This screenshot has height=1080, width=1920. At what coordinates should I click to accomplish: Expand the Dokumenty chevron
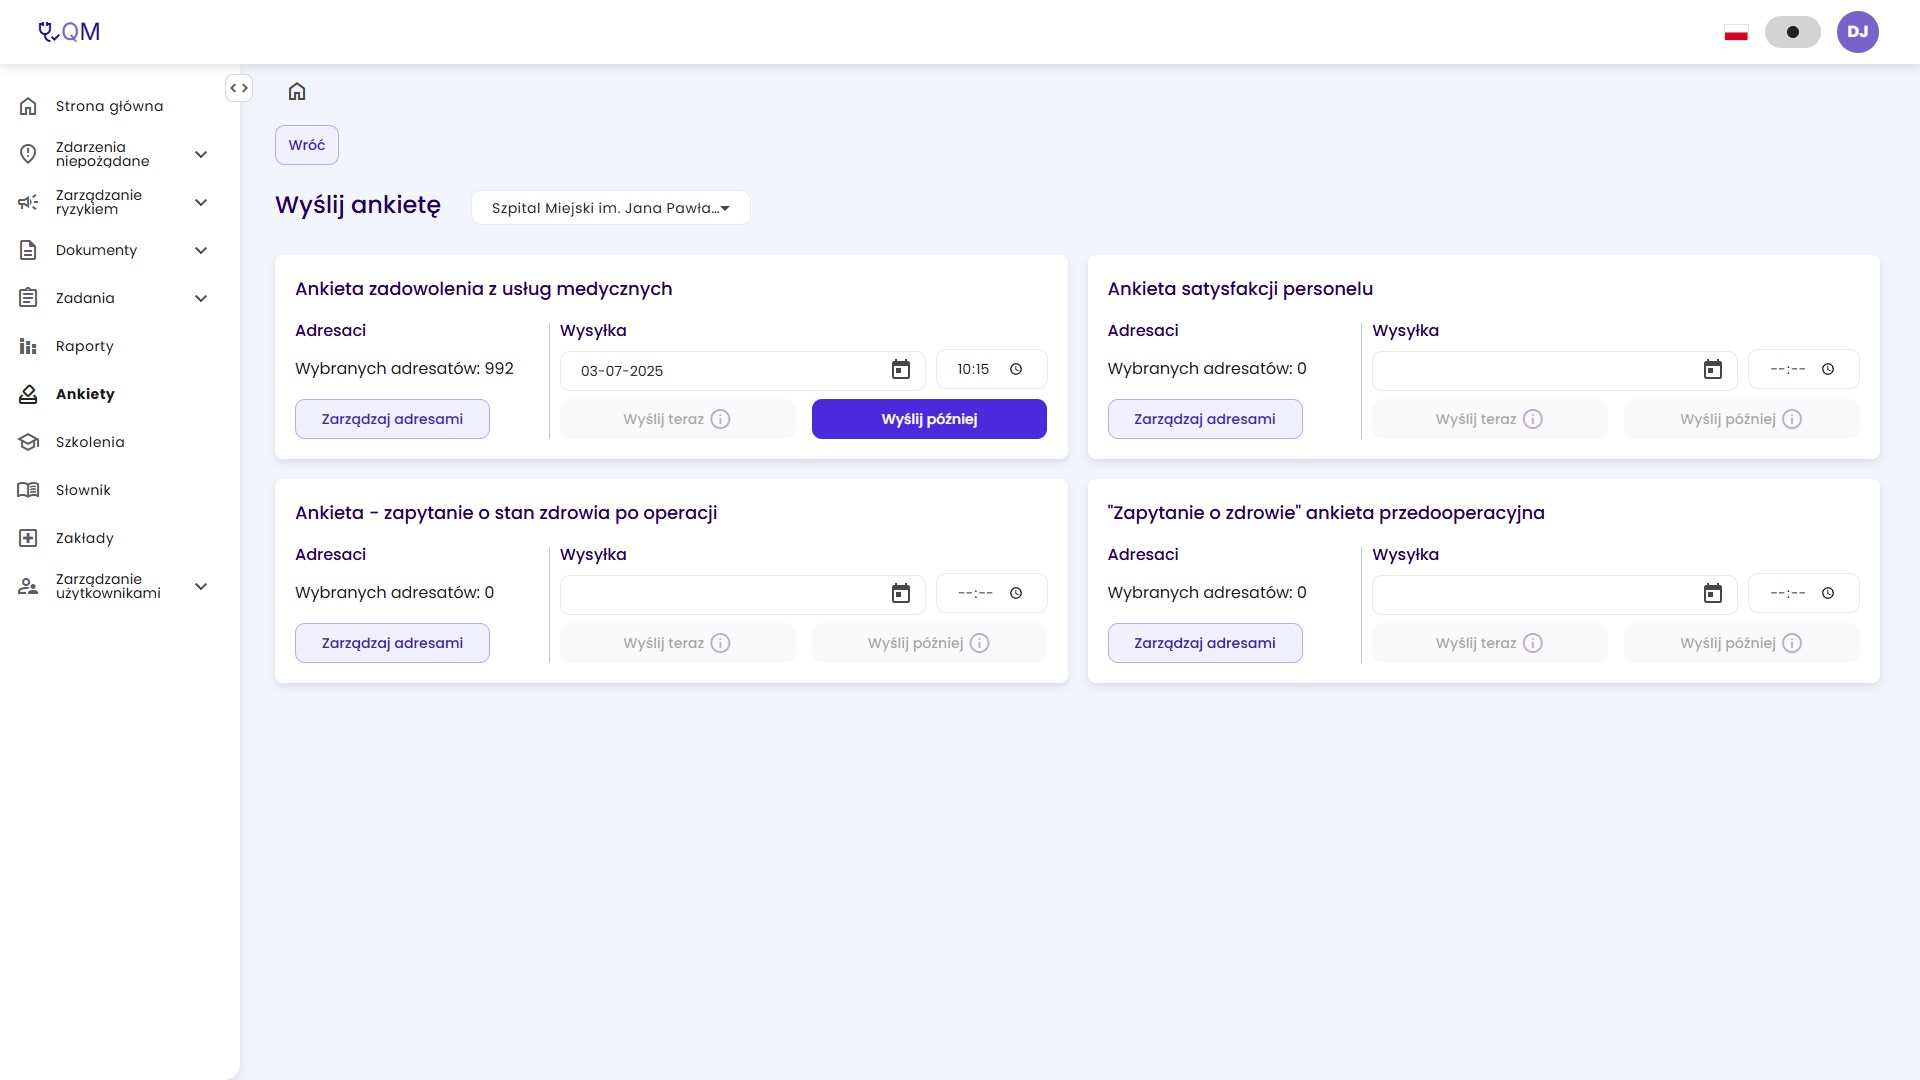[x=200, y=250]
